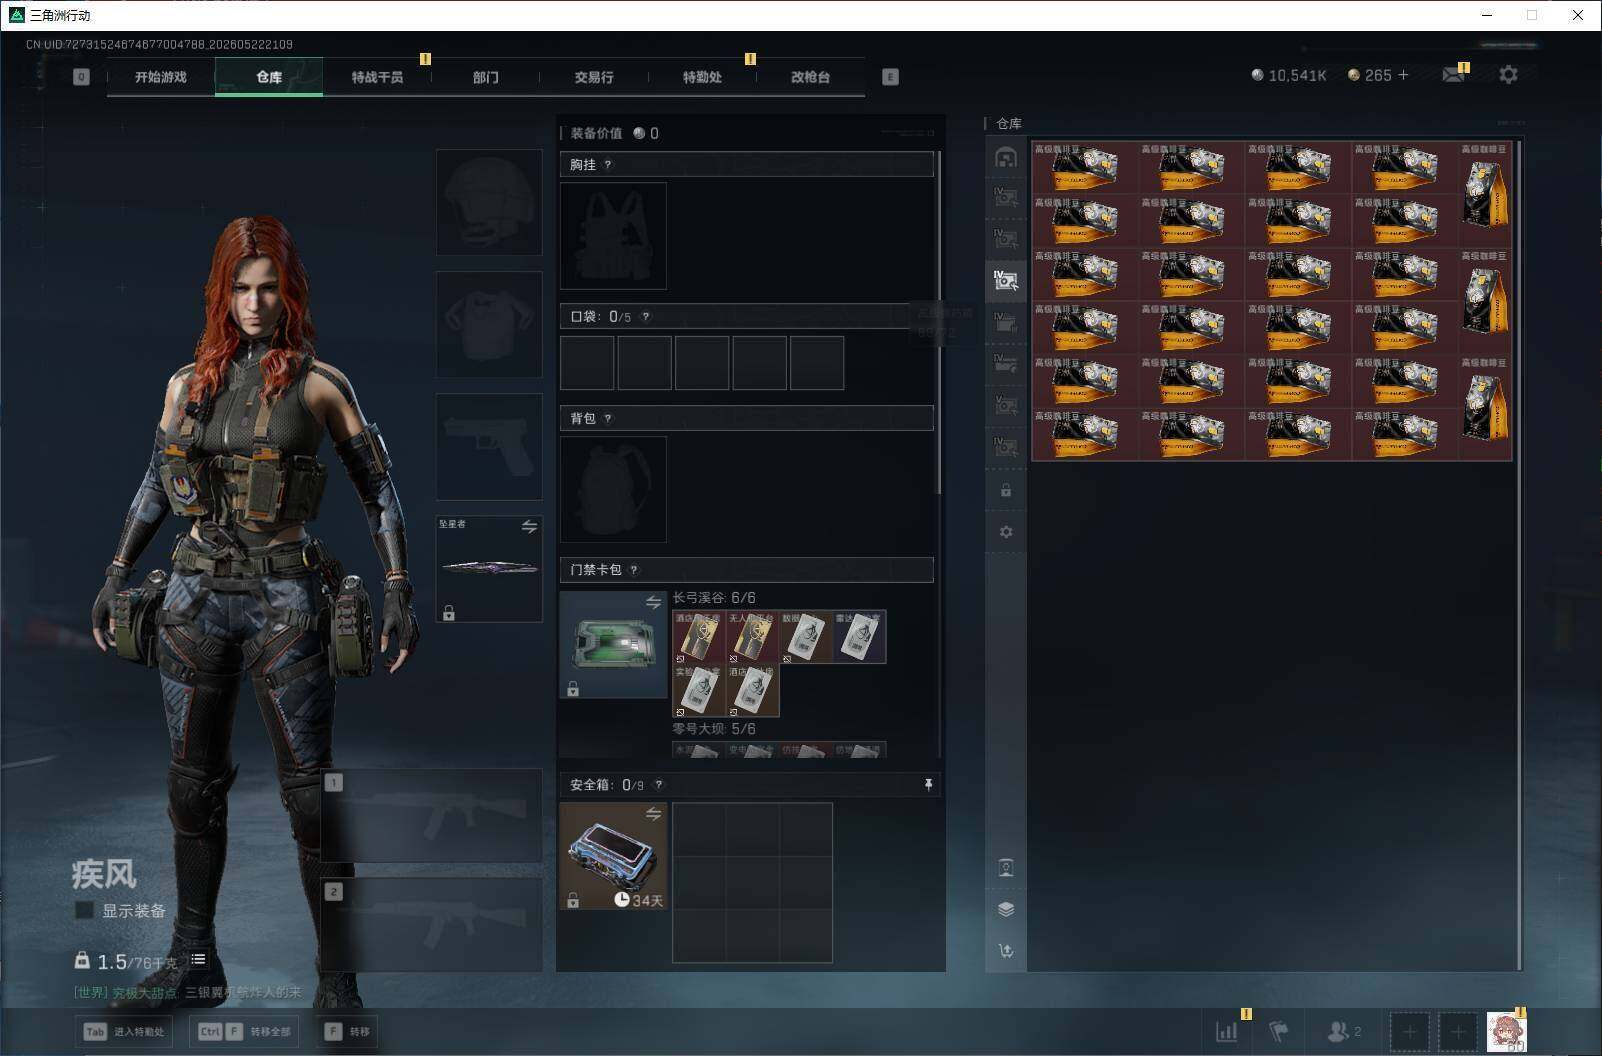
Task: Select the empty backpack slot under 背包
Action: (x=613, y=490)
